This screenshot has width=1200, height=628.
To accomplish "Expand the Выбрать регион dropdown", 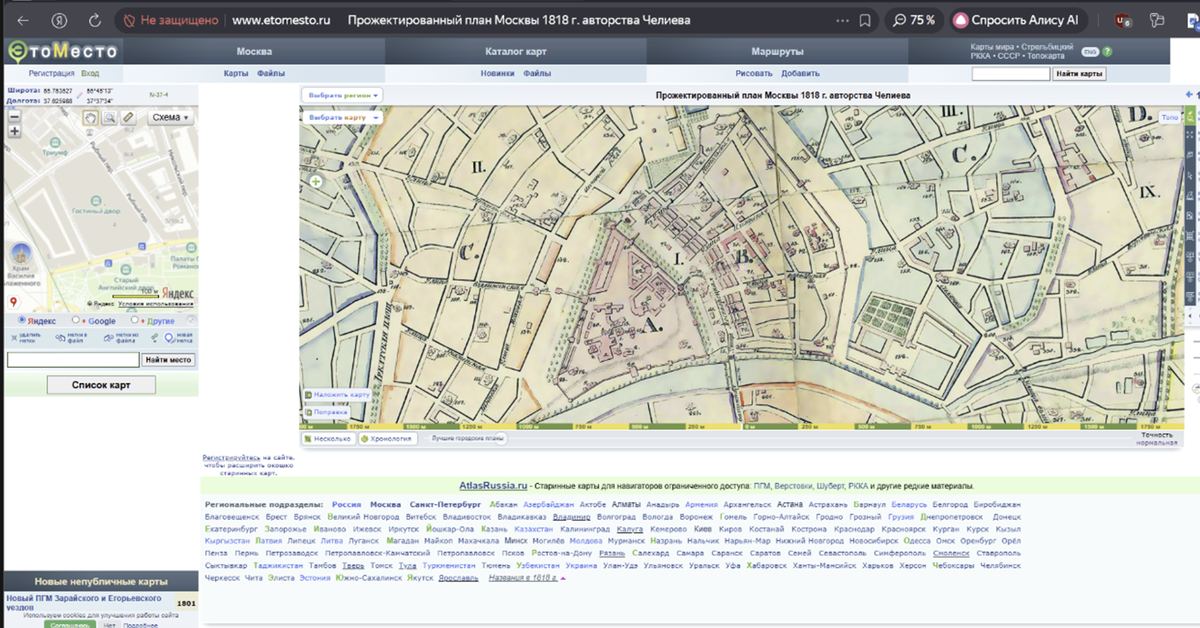I will click(342, 95).
